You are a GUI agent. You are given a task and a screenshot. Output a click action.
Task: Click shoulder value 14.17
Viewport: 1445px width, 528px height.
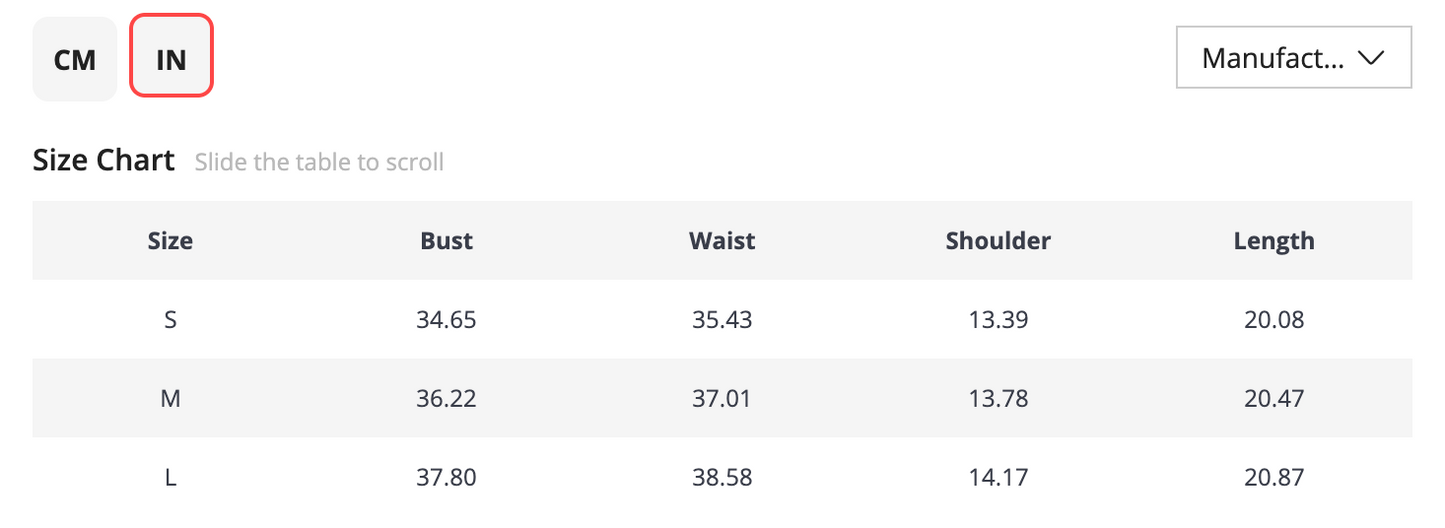[x=998, y=478]
